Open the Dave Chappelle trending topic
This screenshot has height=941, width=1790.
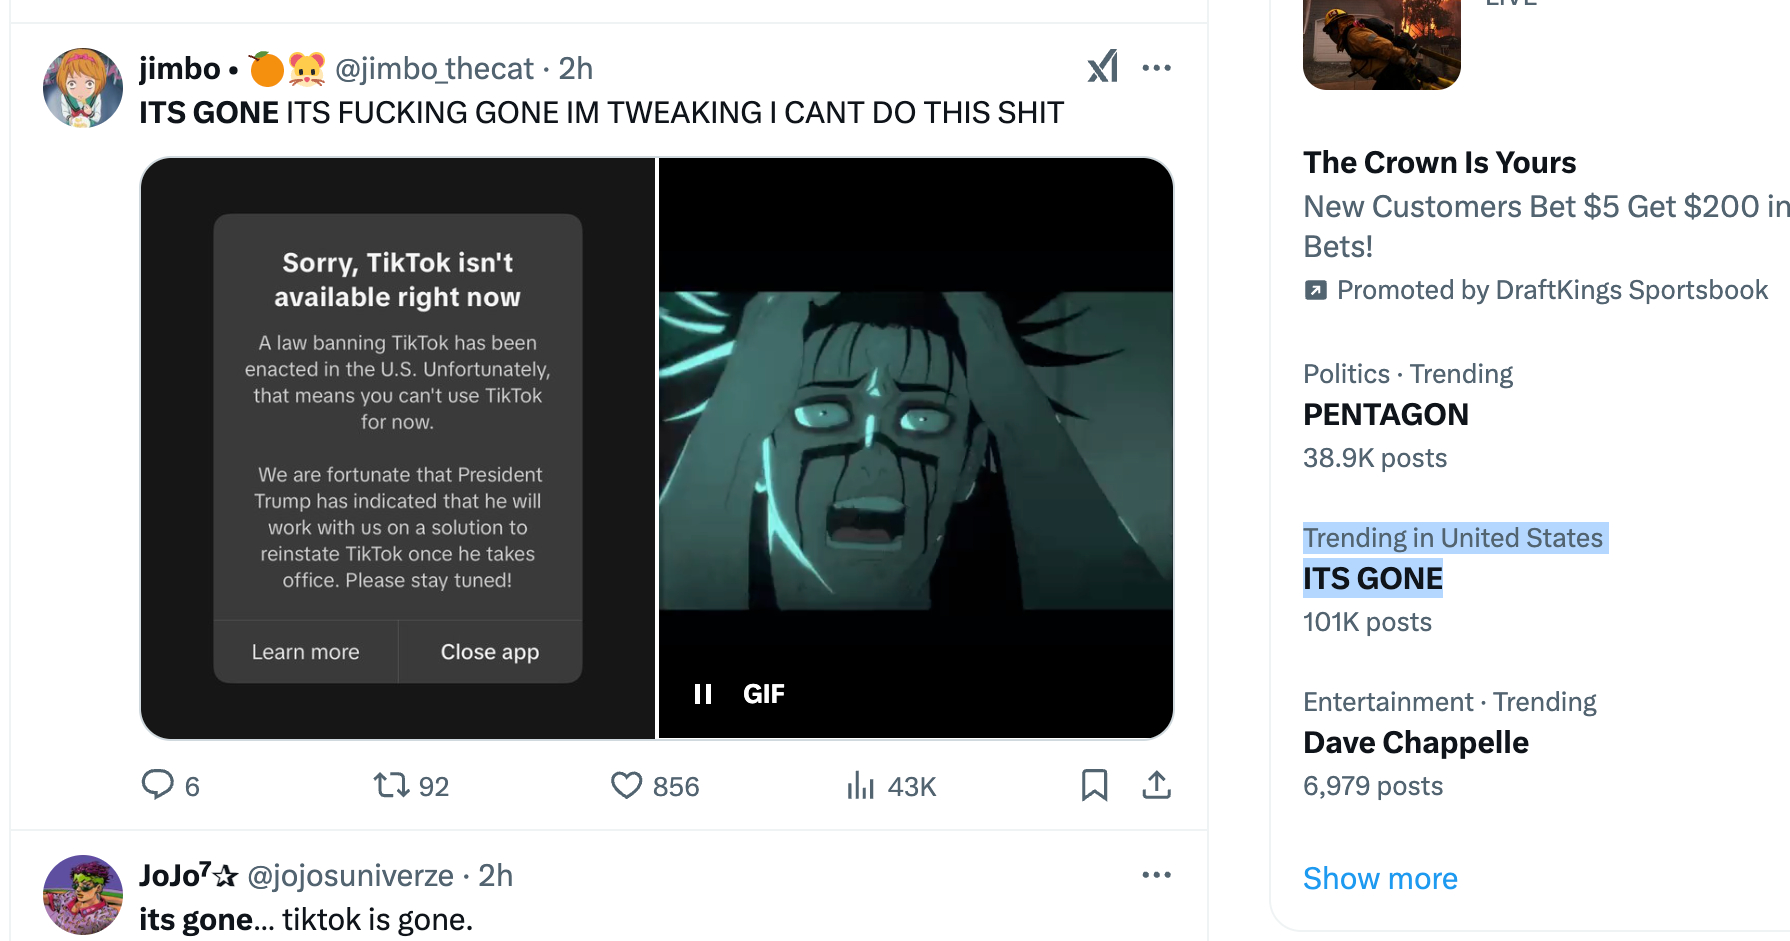pyautogui.click(x=1415, y=742)
